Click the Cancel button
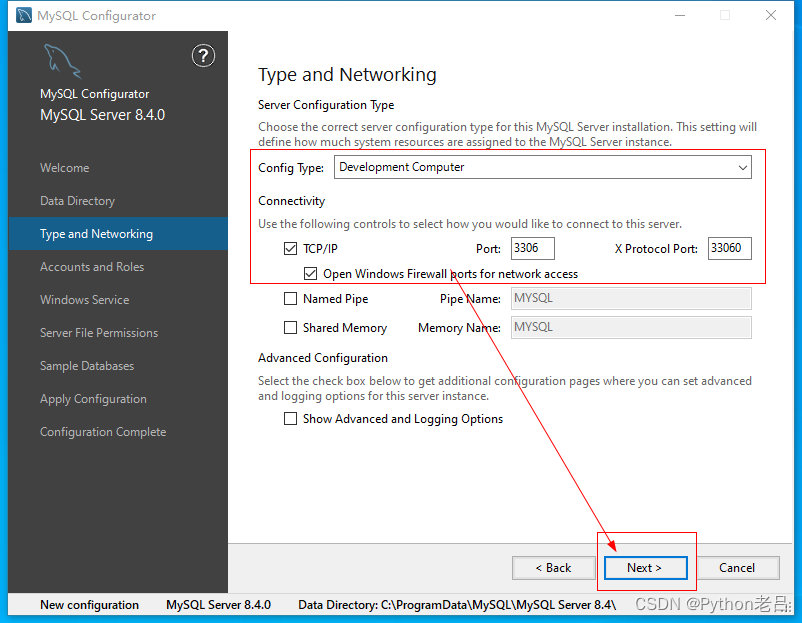This screenshot has width=802, height=623. tap(738, 568)
